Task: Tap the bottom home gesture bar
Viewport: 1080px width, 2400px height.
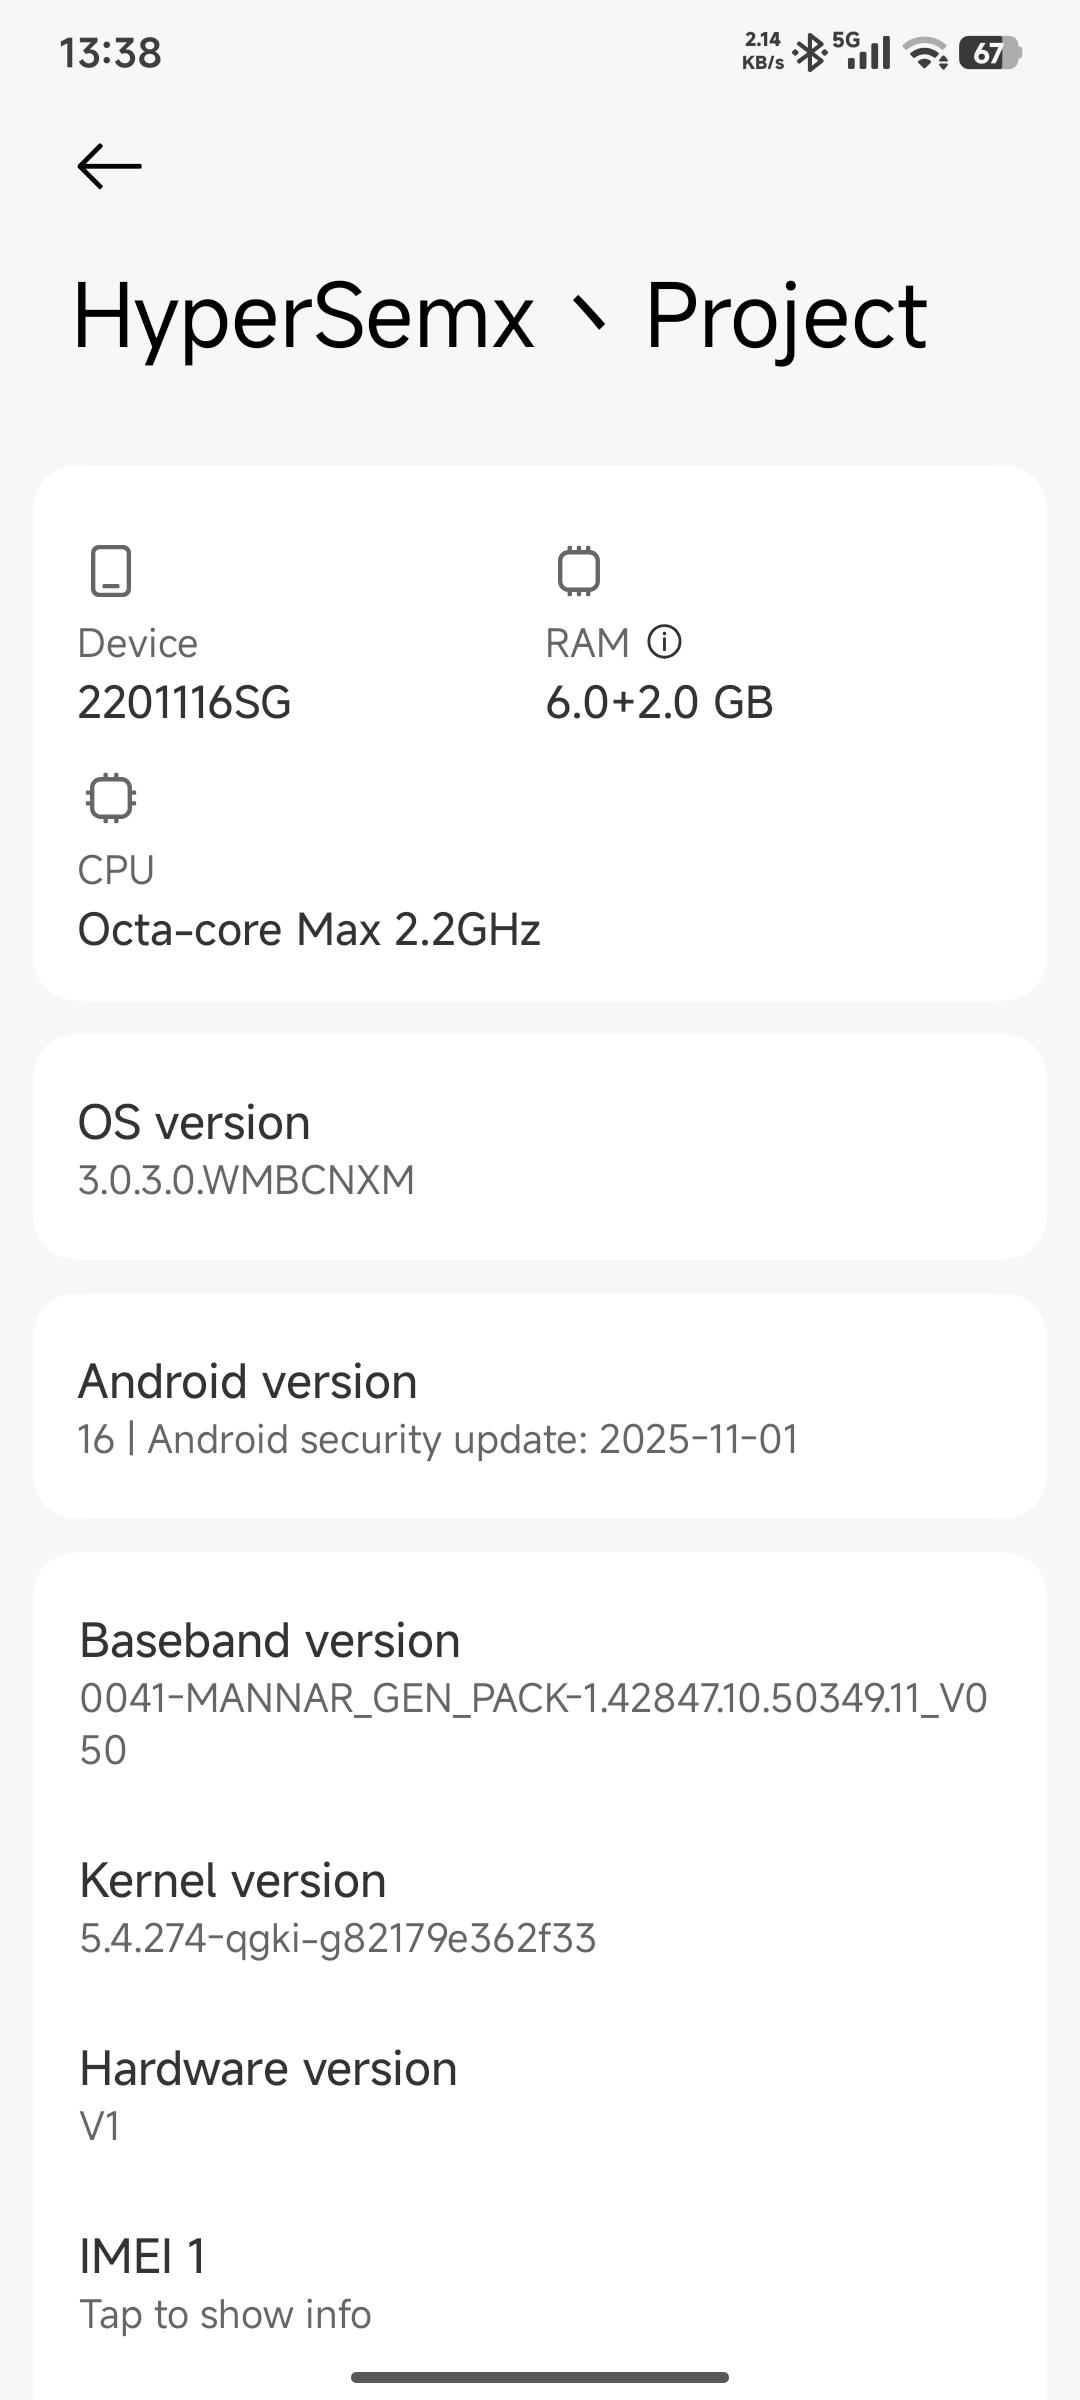Action: pyautogui.click(x=540, y=2377)
